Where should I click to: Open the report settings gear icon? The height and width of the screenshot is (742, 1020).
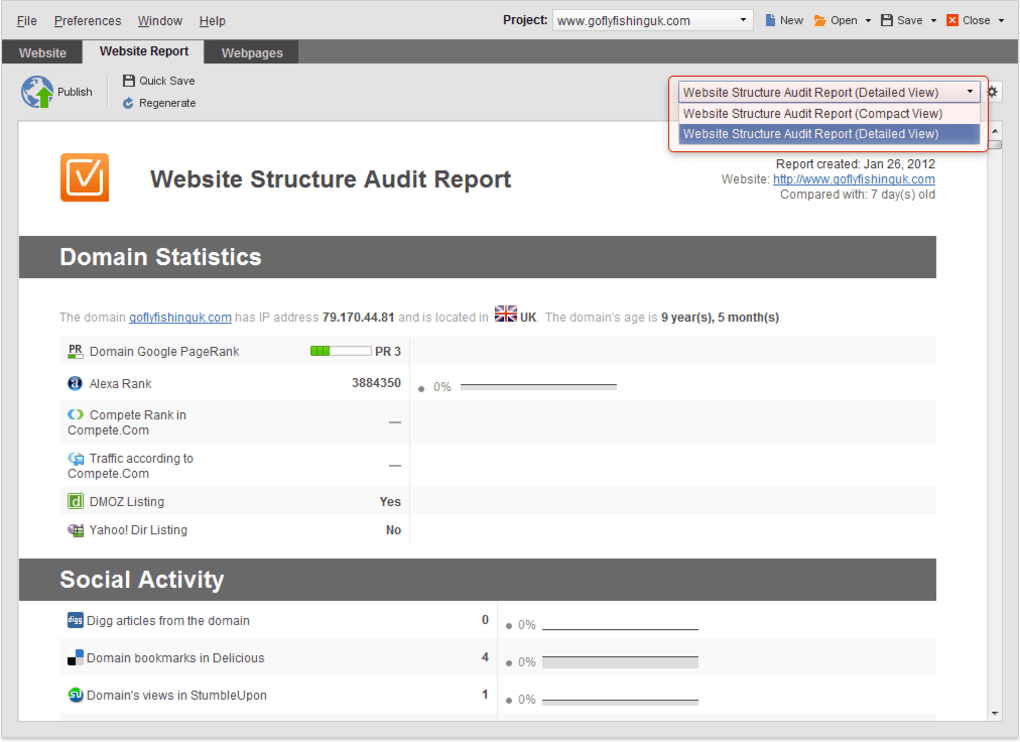pos(991,91)
